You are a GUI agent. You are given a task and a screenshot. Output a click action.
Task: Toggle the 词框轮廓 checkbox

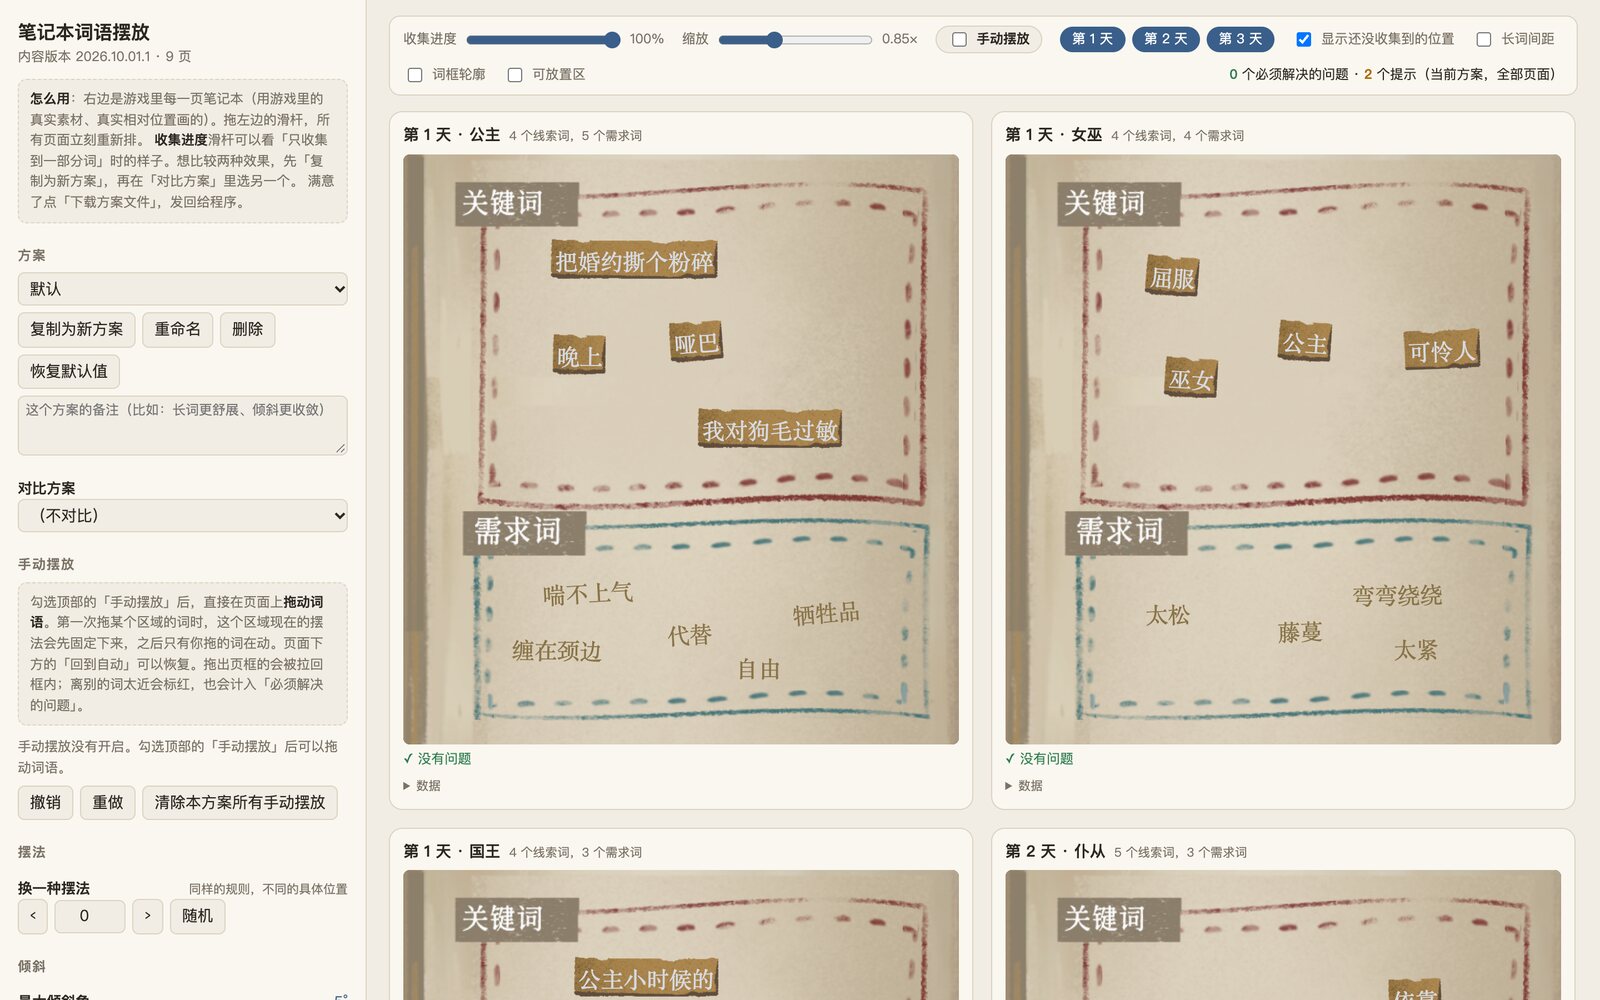coord(415,75)
